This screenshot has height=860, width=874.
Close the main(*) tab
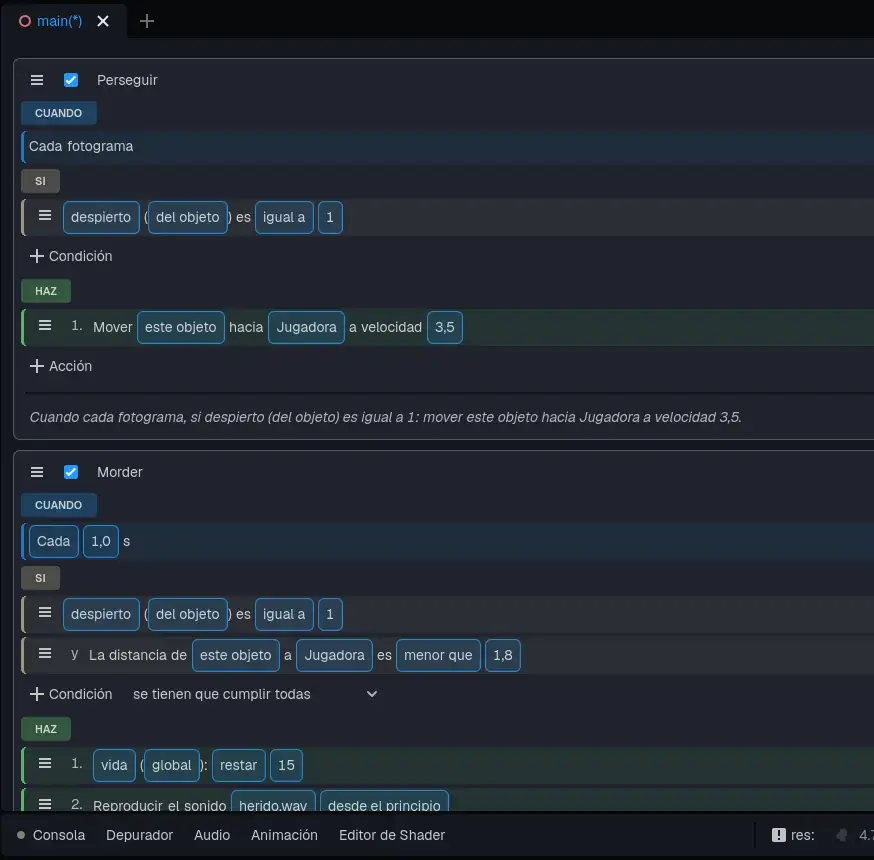coord(103,21)
